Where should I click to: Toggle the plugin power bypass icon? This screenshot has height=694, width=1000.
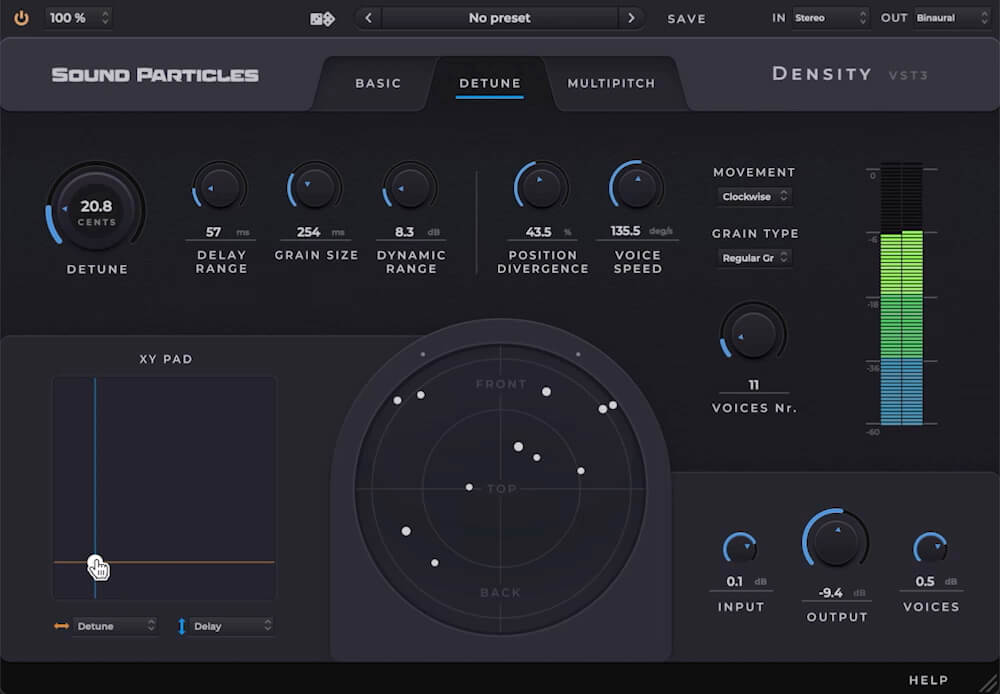click(x=21, y=18)
